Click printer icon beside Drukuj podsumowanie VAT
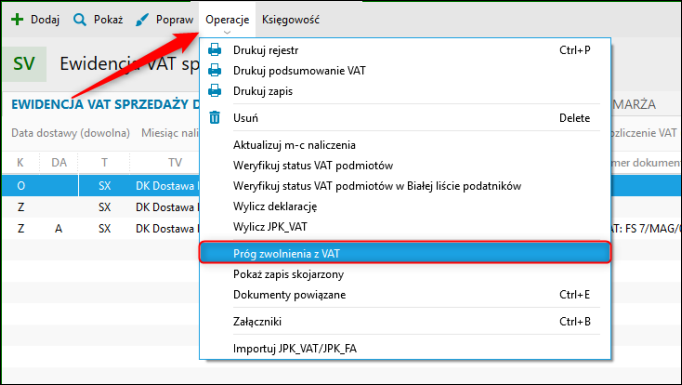 pyautogui.click(x=214, y=70)
